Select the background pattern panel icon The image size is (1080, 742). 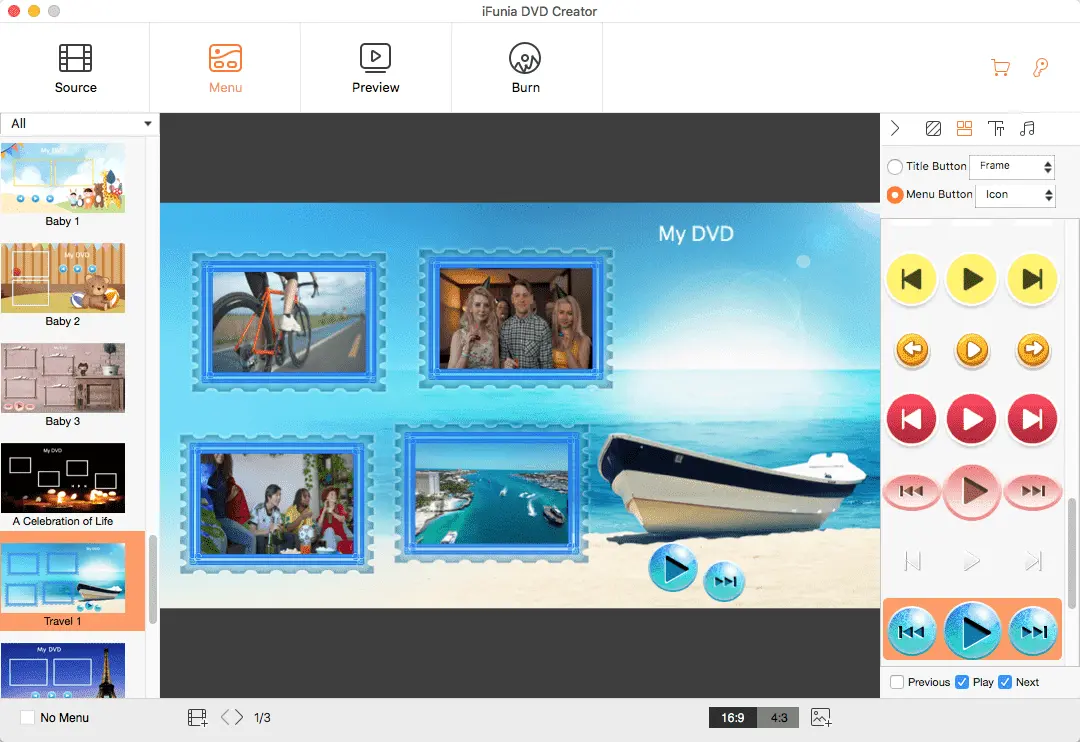point(932,128)
